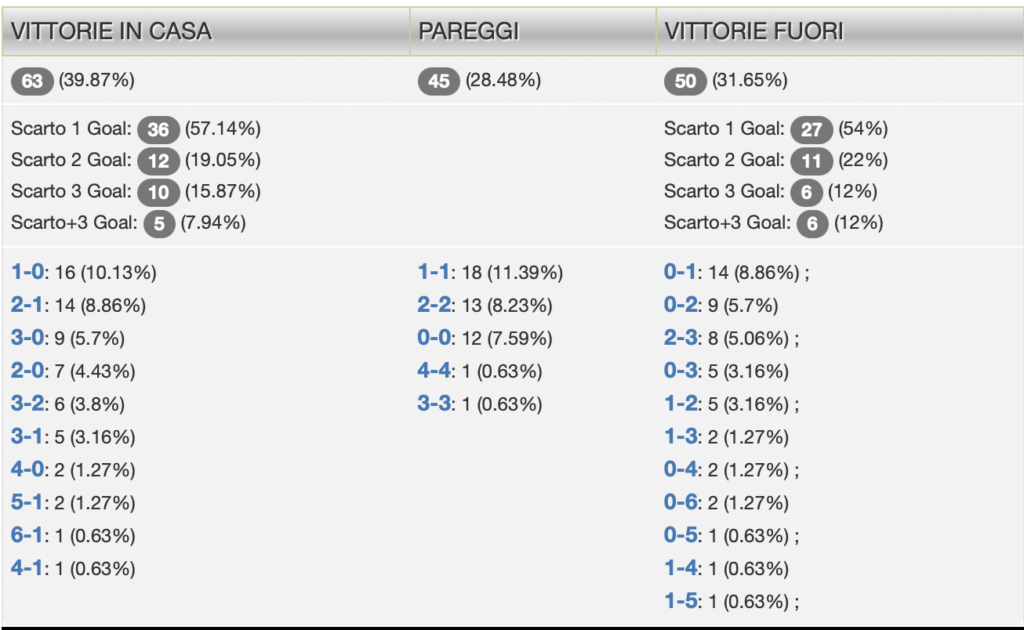Select the 3-0 score link
The image size is (1024, 630).
coord(27,338)
